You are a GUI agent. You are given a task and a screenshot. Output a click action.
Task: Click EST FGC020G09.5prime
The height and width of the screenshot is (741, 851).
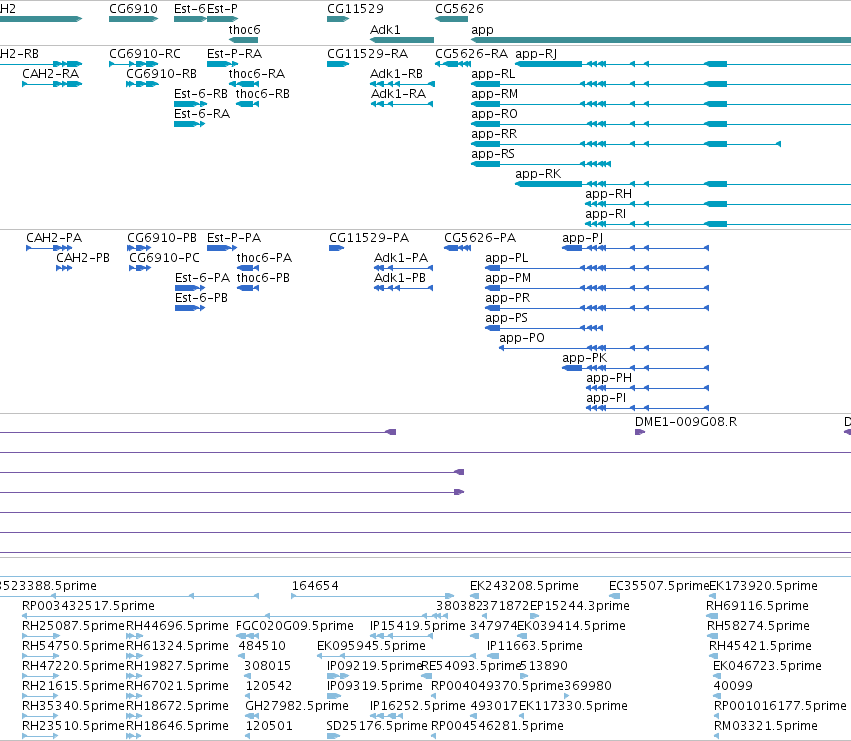click(295, 626)
